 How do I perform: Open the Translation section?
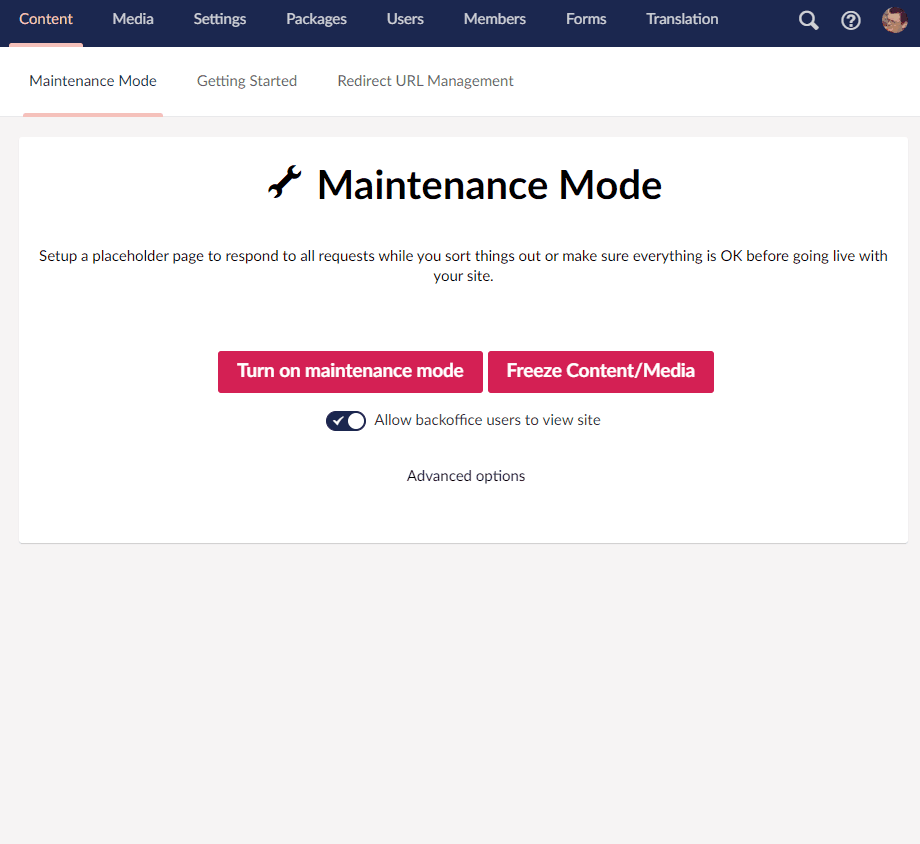coord(681,19)
